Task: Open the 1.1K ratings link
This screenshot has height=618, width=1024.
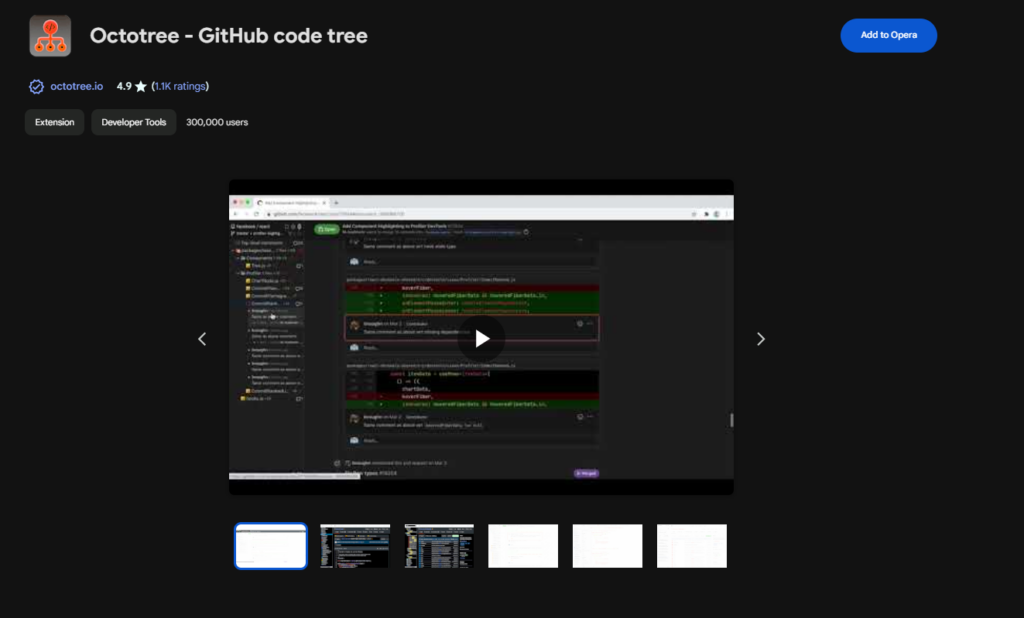Action: tap(180, 86)
